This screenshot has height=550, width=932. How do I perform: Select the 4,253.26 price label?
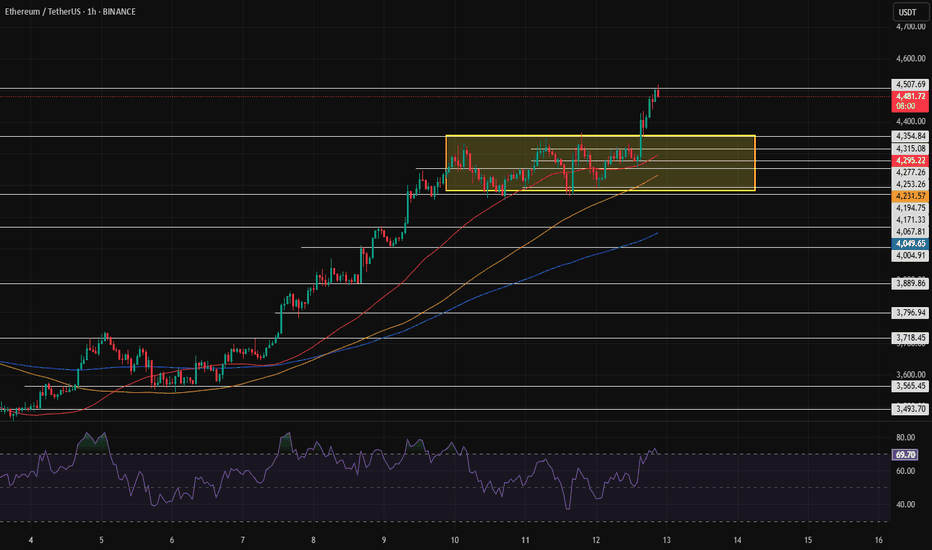910,184
